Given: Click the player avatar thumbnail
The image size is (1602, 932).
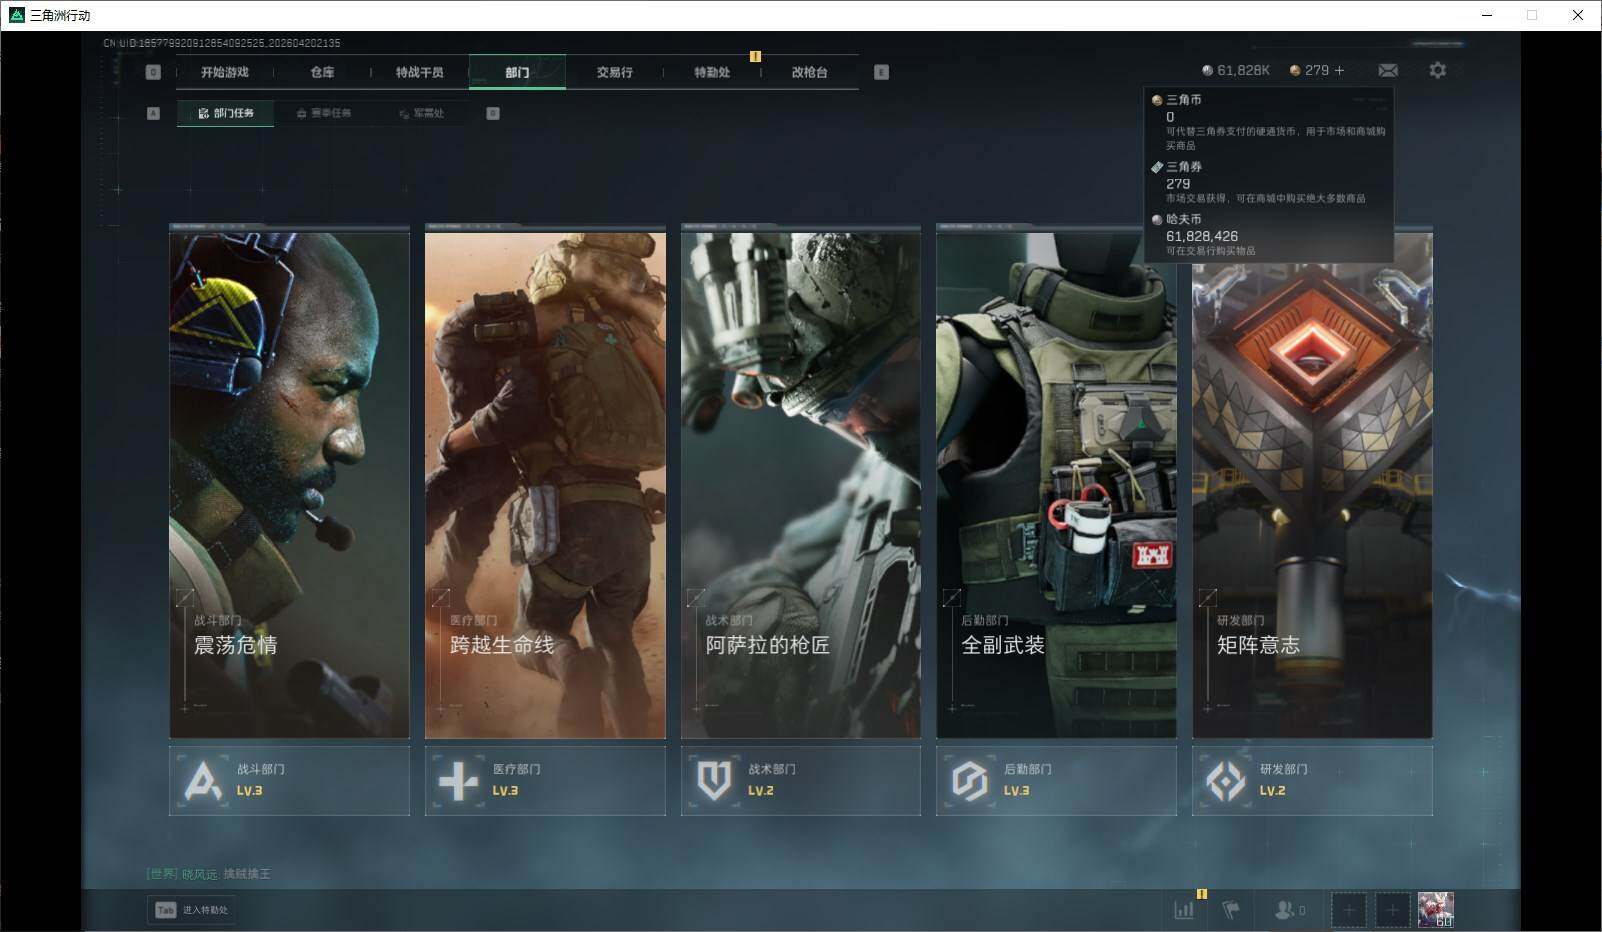Looking at the screenshot, I should point(1435,909).
